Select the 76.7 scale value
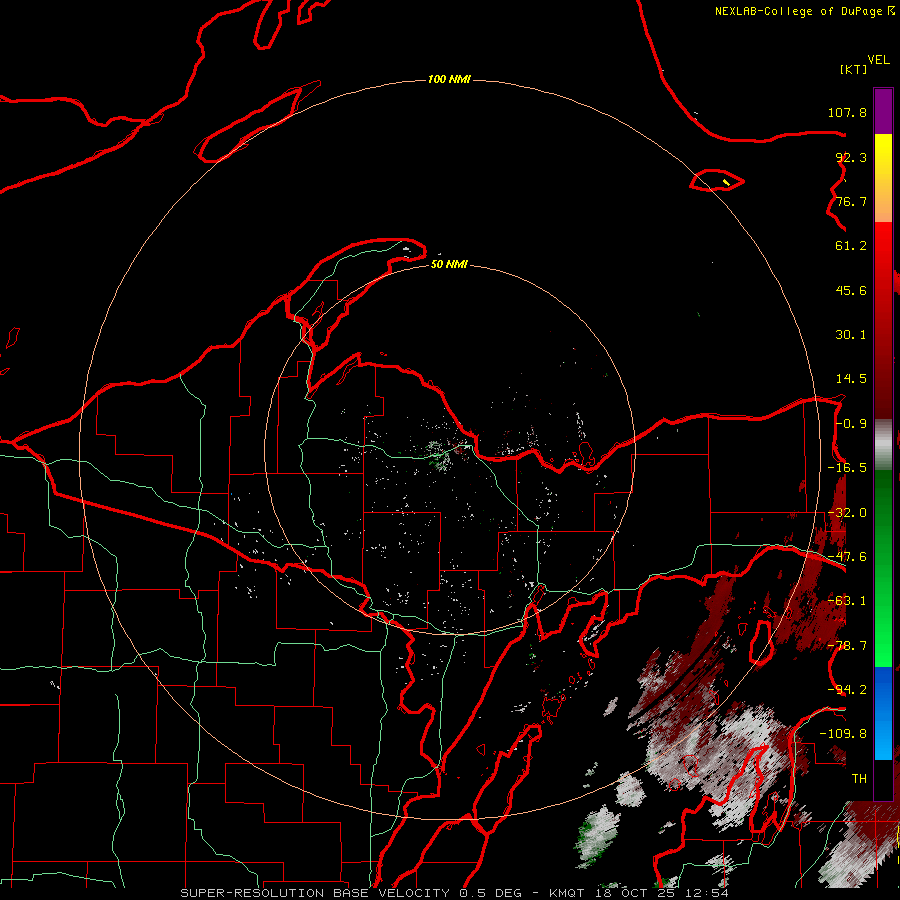900x900 pixels. tap(851, 201)
